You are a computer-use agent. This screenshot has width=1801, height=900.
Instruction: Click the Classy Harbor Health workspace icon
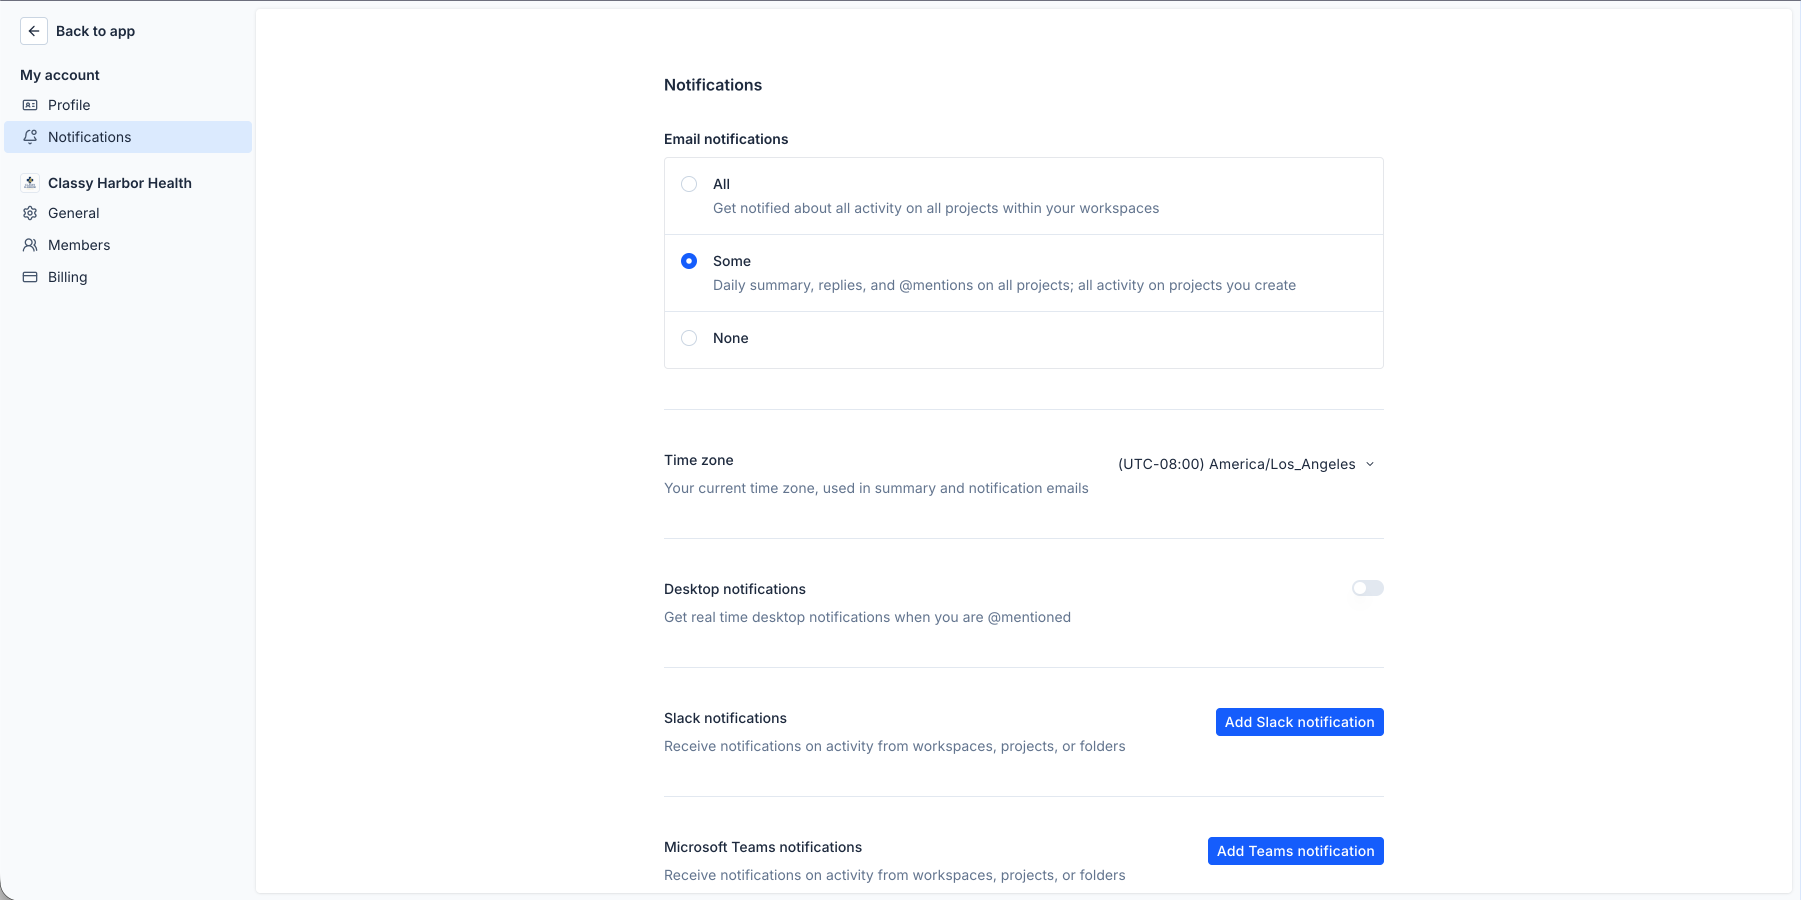(29, 182)
